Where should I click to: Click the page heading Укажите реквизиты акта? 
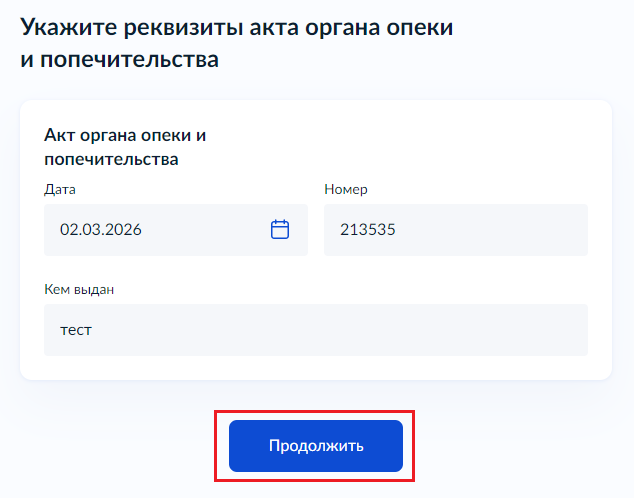[237, 28]
